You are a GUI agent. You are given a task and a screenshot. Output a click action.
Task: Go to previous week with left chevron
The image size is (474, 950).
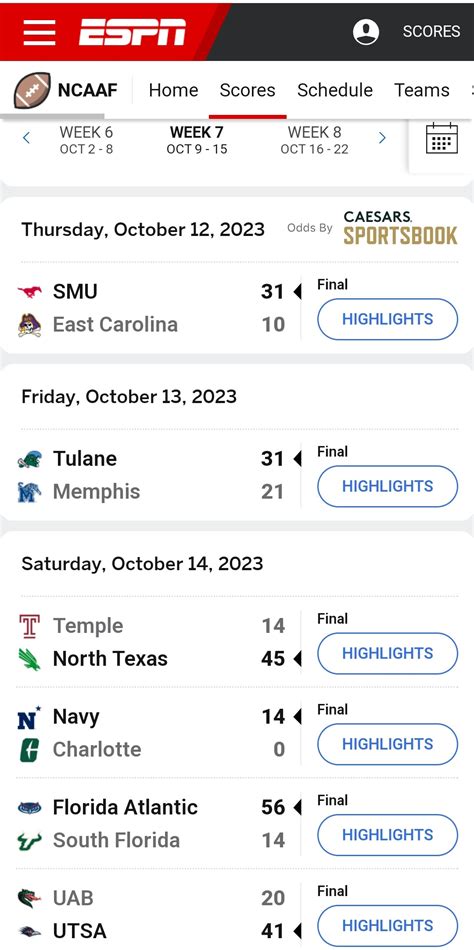point(26,138)
